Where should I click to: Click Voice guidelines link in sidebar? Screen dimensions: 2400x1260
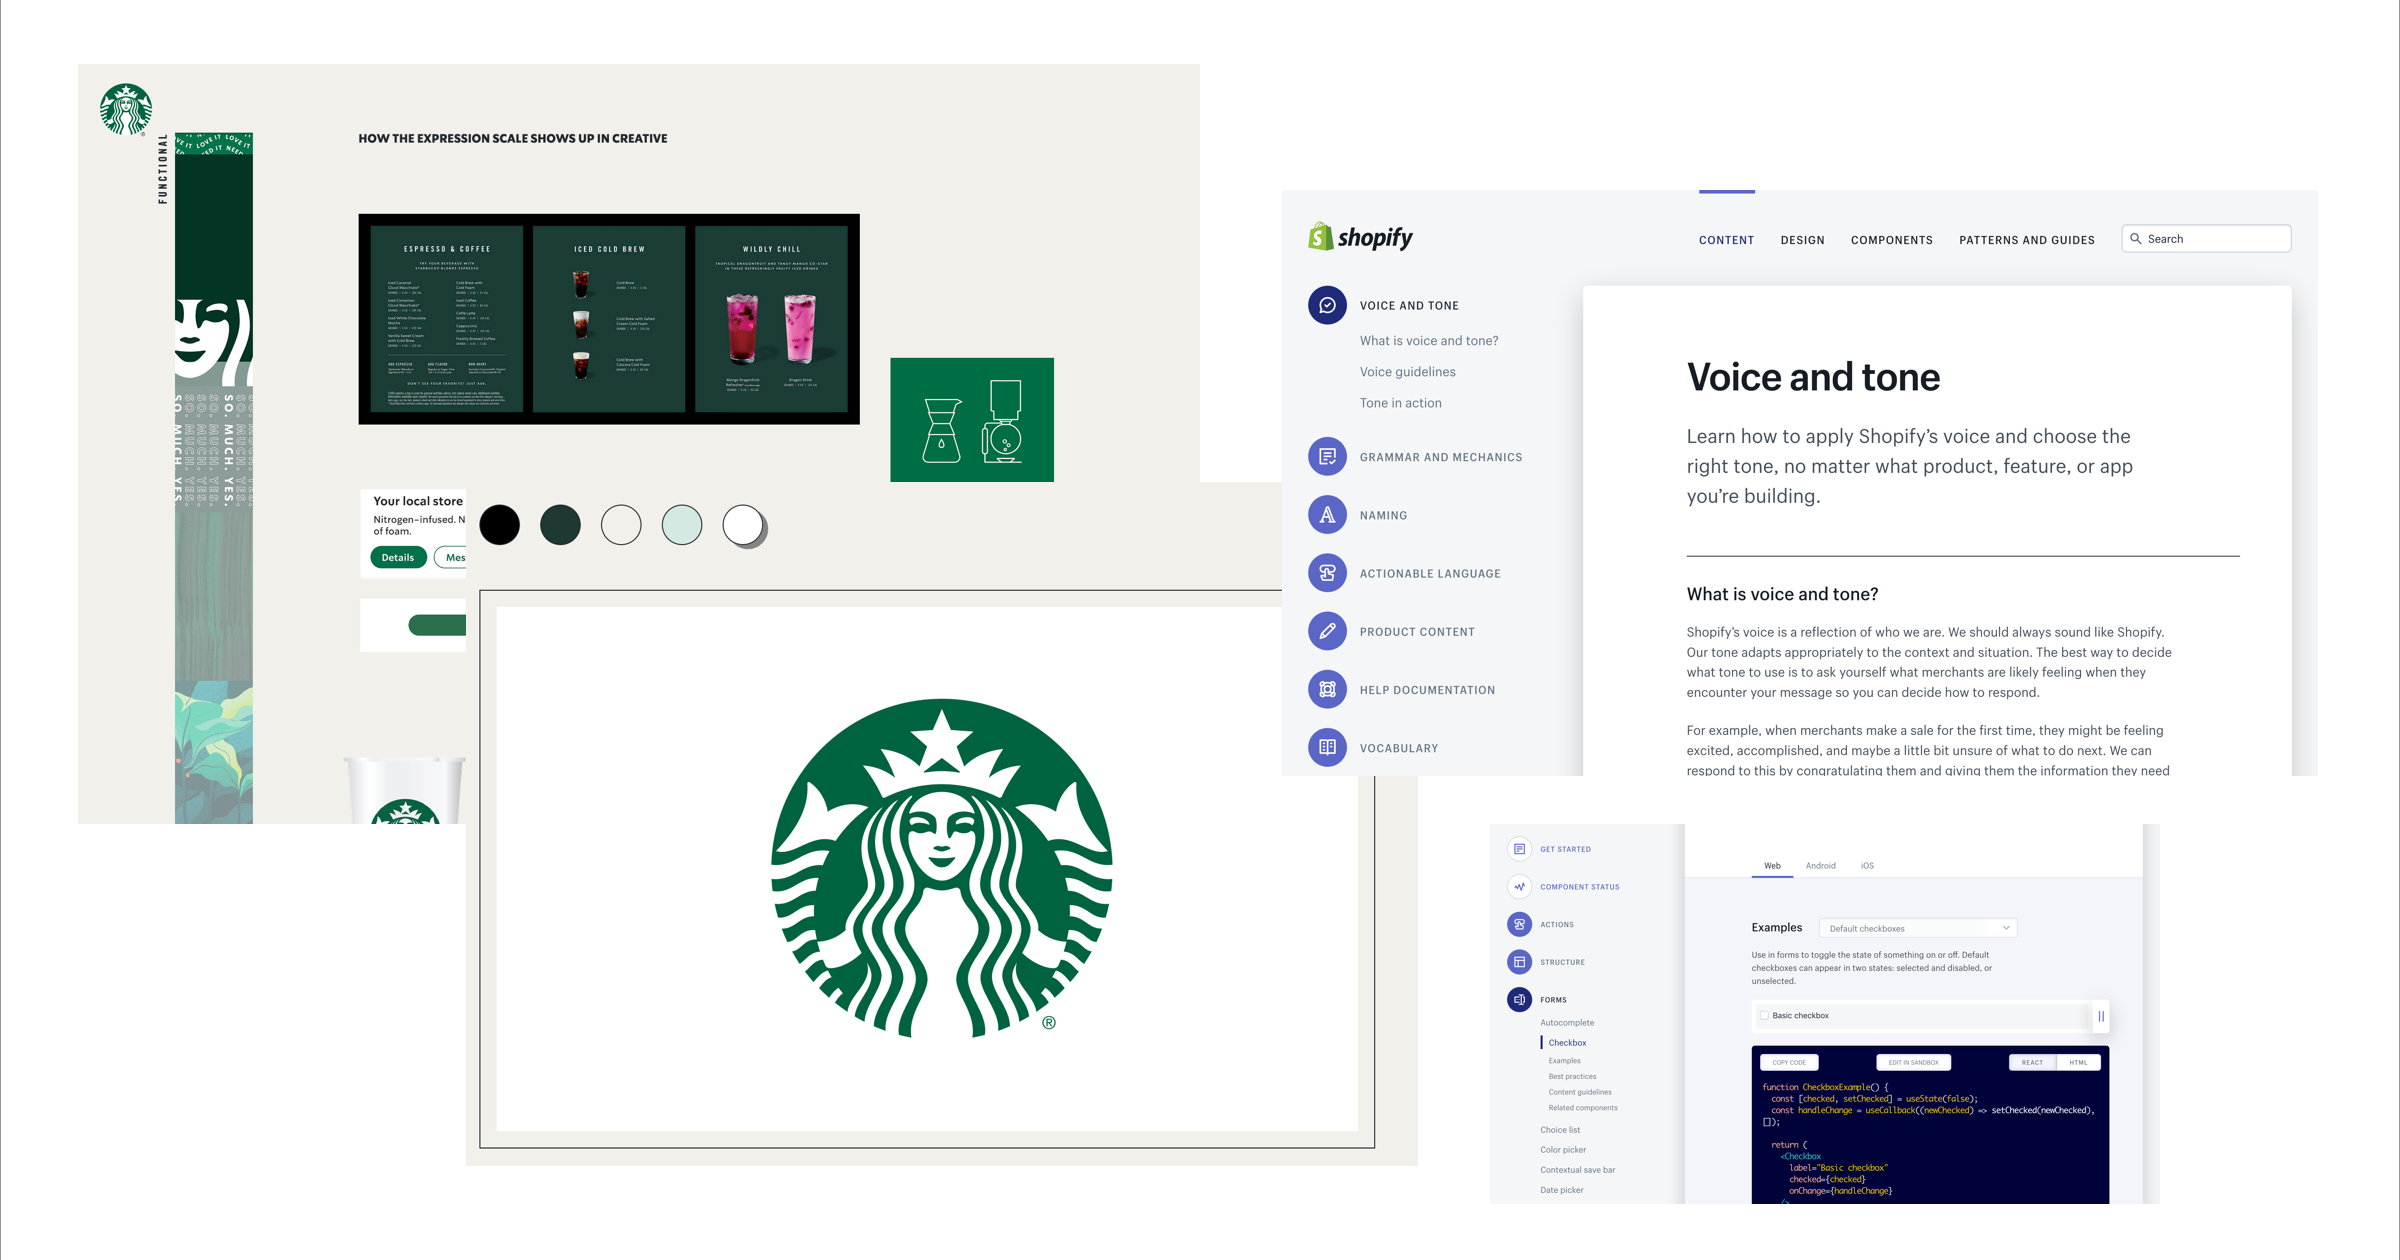click(1405, 371)
